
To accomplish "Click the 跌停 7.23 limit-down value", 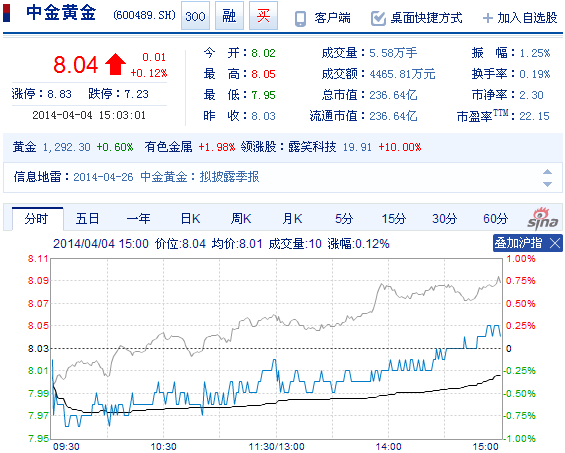I will point(137,94).
